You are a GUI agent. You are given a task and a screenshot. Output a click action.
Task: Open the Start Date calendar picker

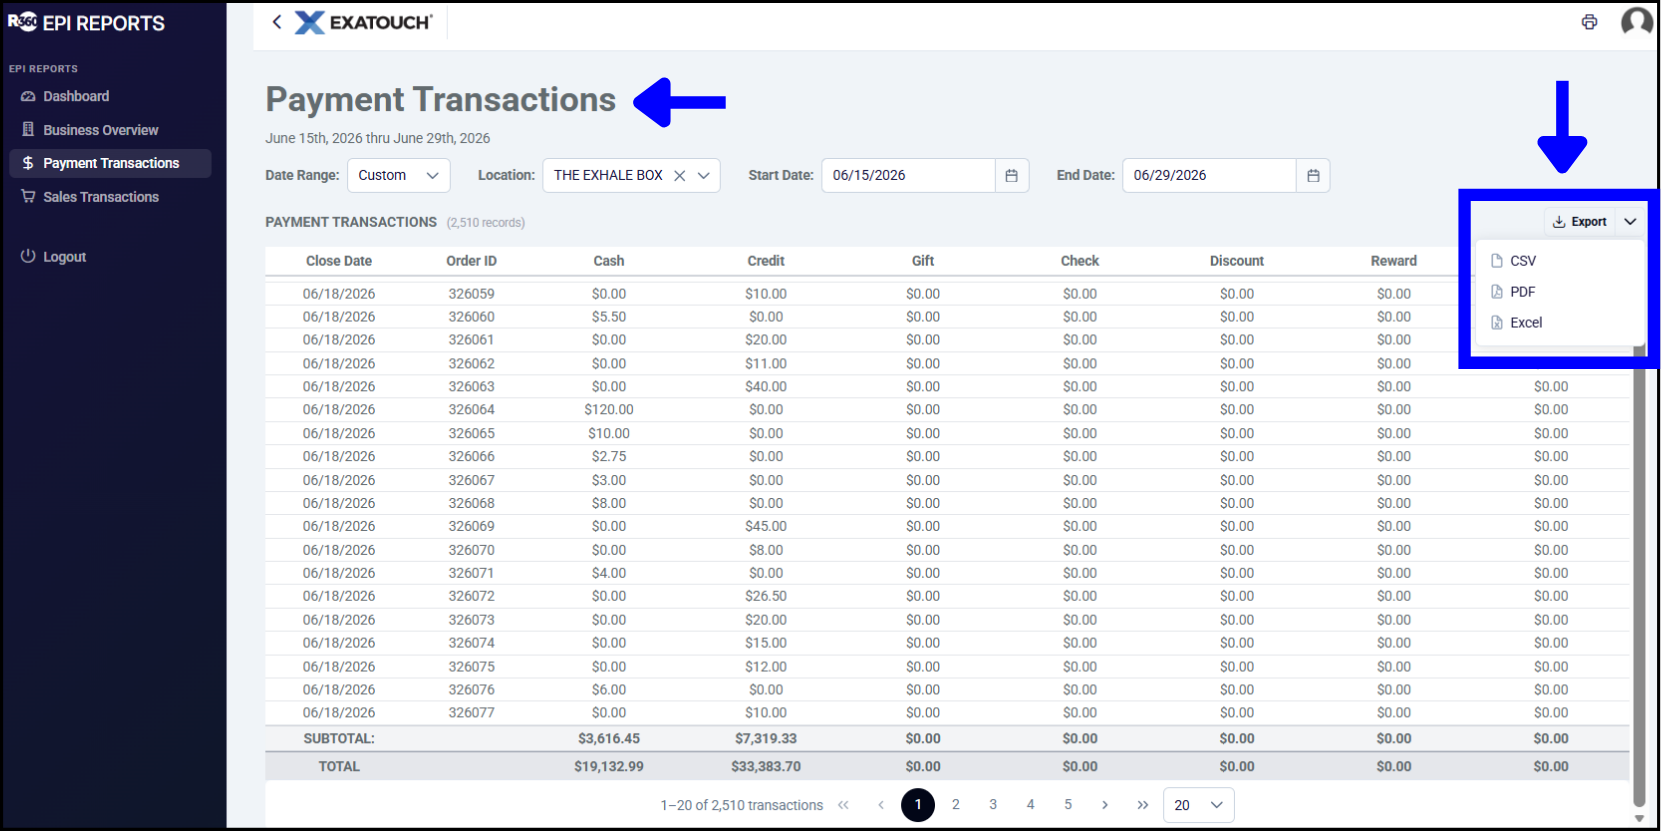tap(1011, 175)
